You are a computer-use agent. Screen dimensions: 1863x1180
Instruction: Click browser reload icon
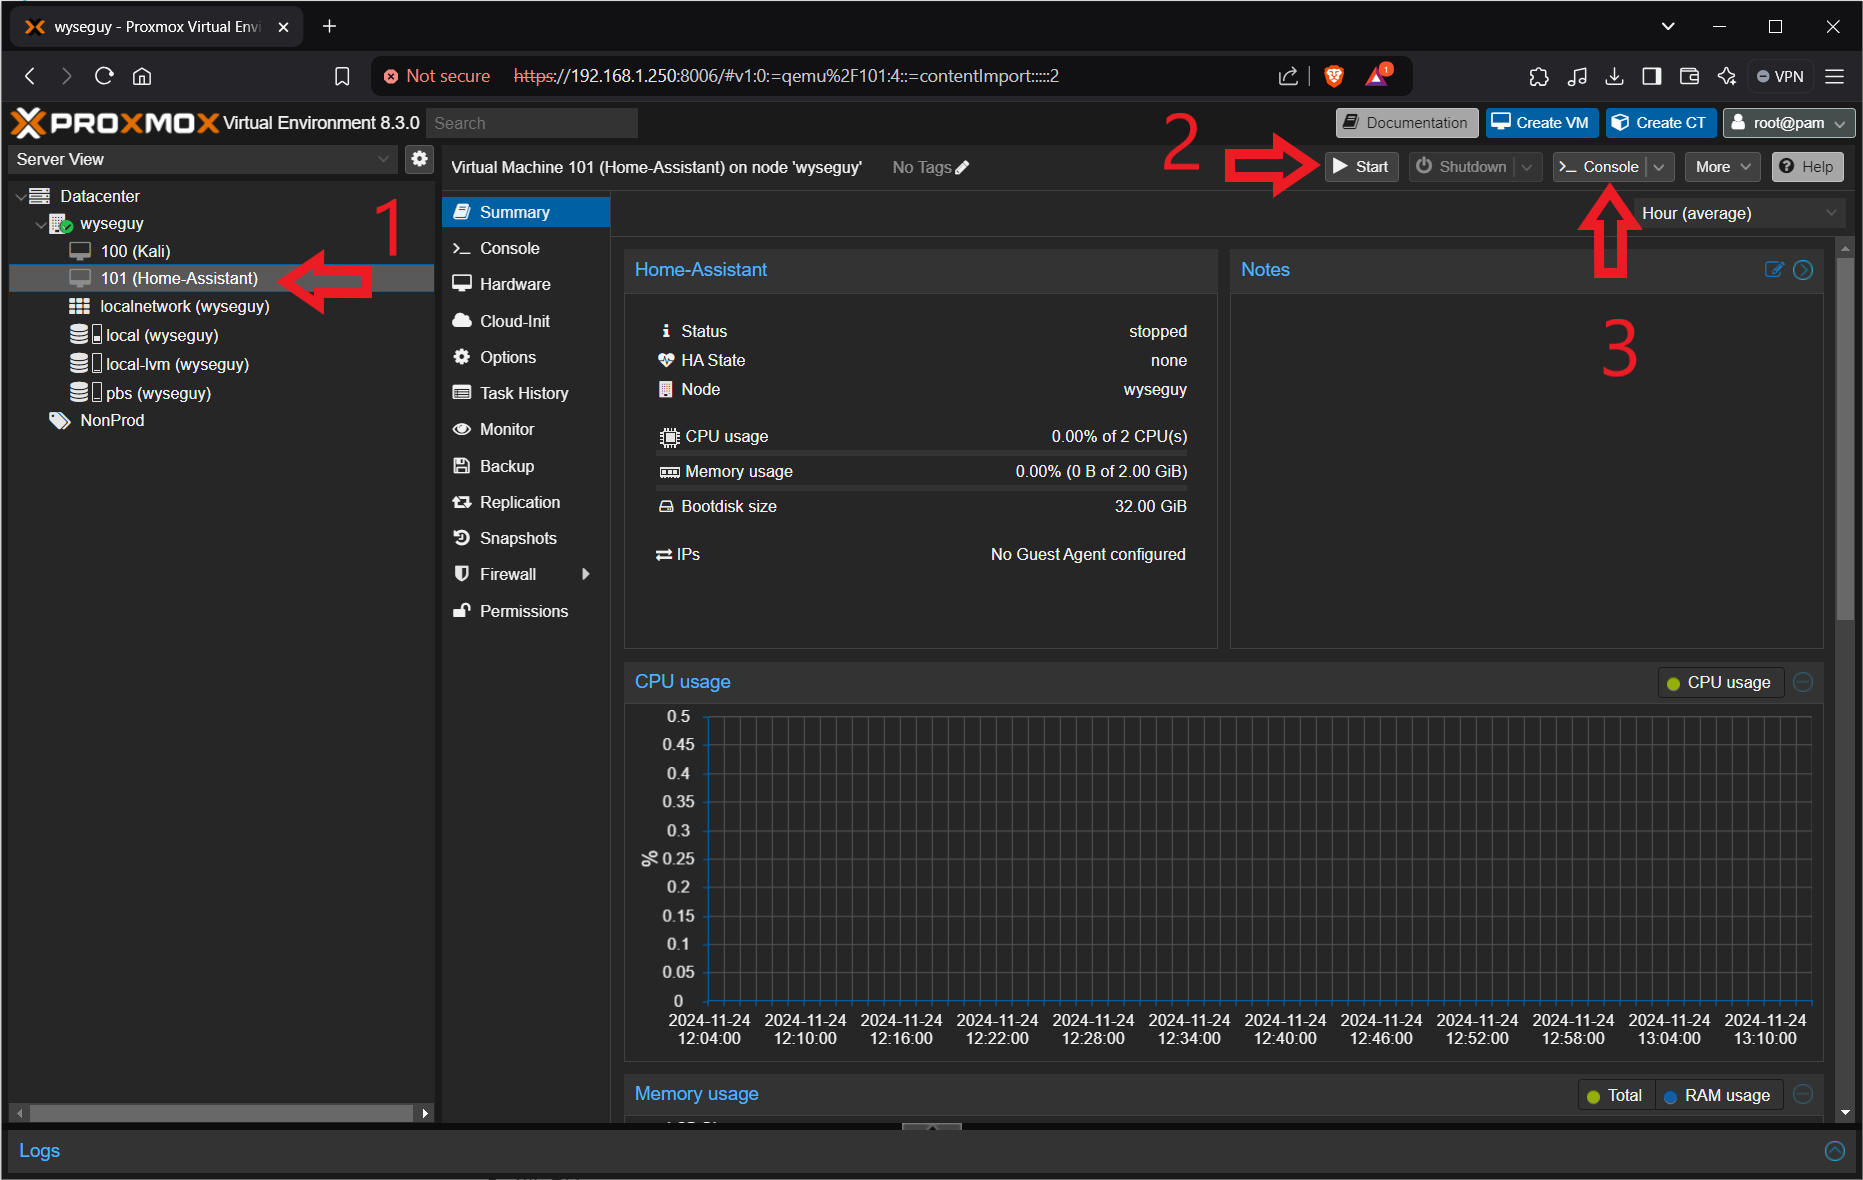(104, 76)
